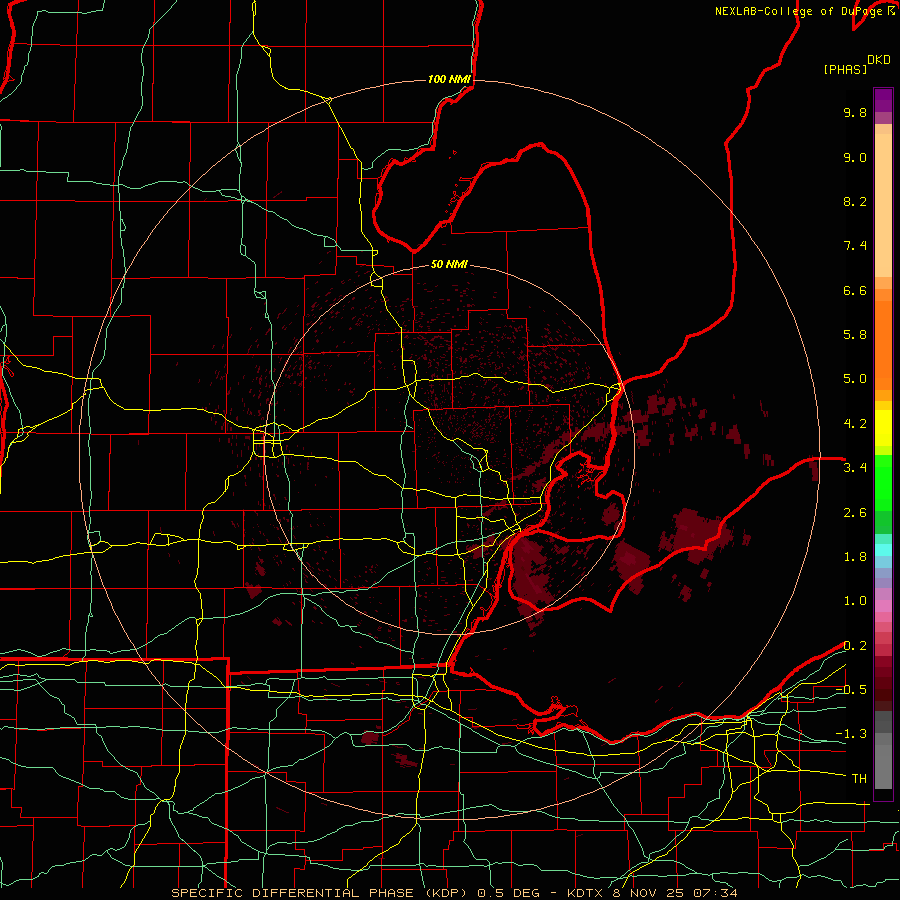Click the 4.2 value on the color scale

tap(855, 424)
